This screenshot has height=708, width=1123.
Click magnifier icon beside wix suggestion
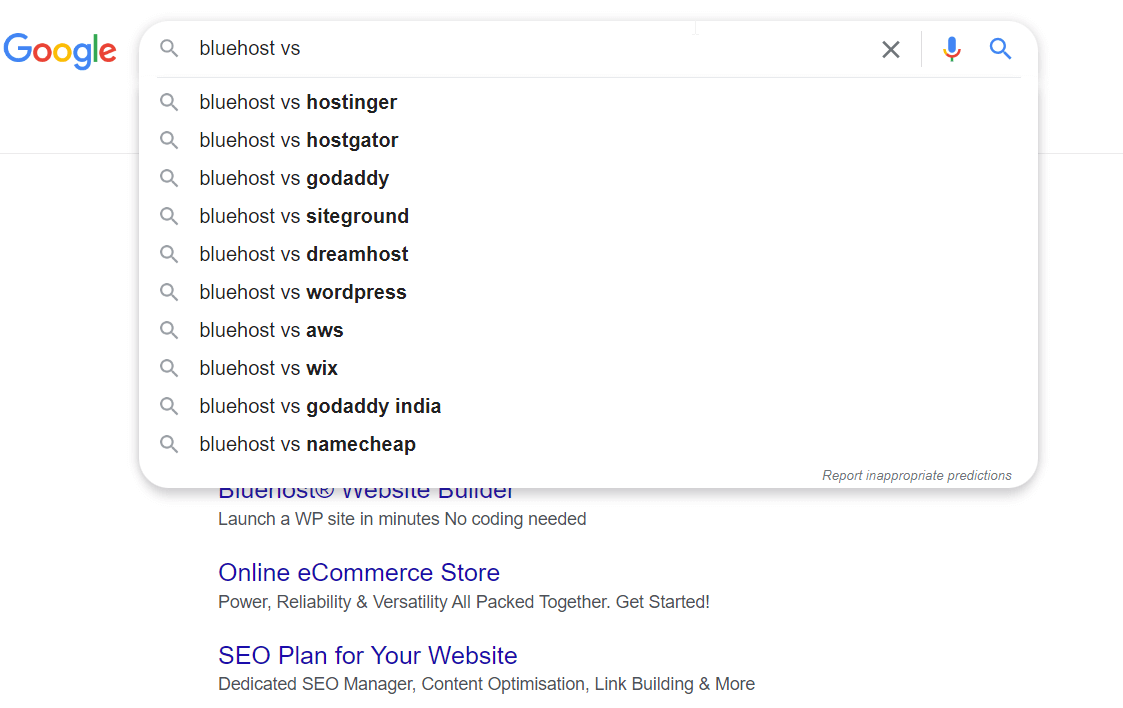(x=169, y=368)
